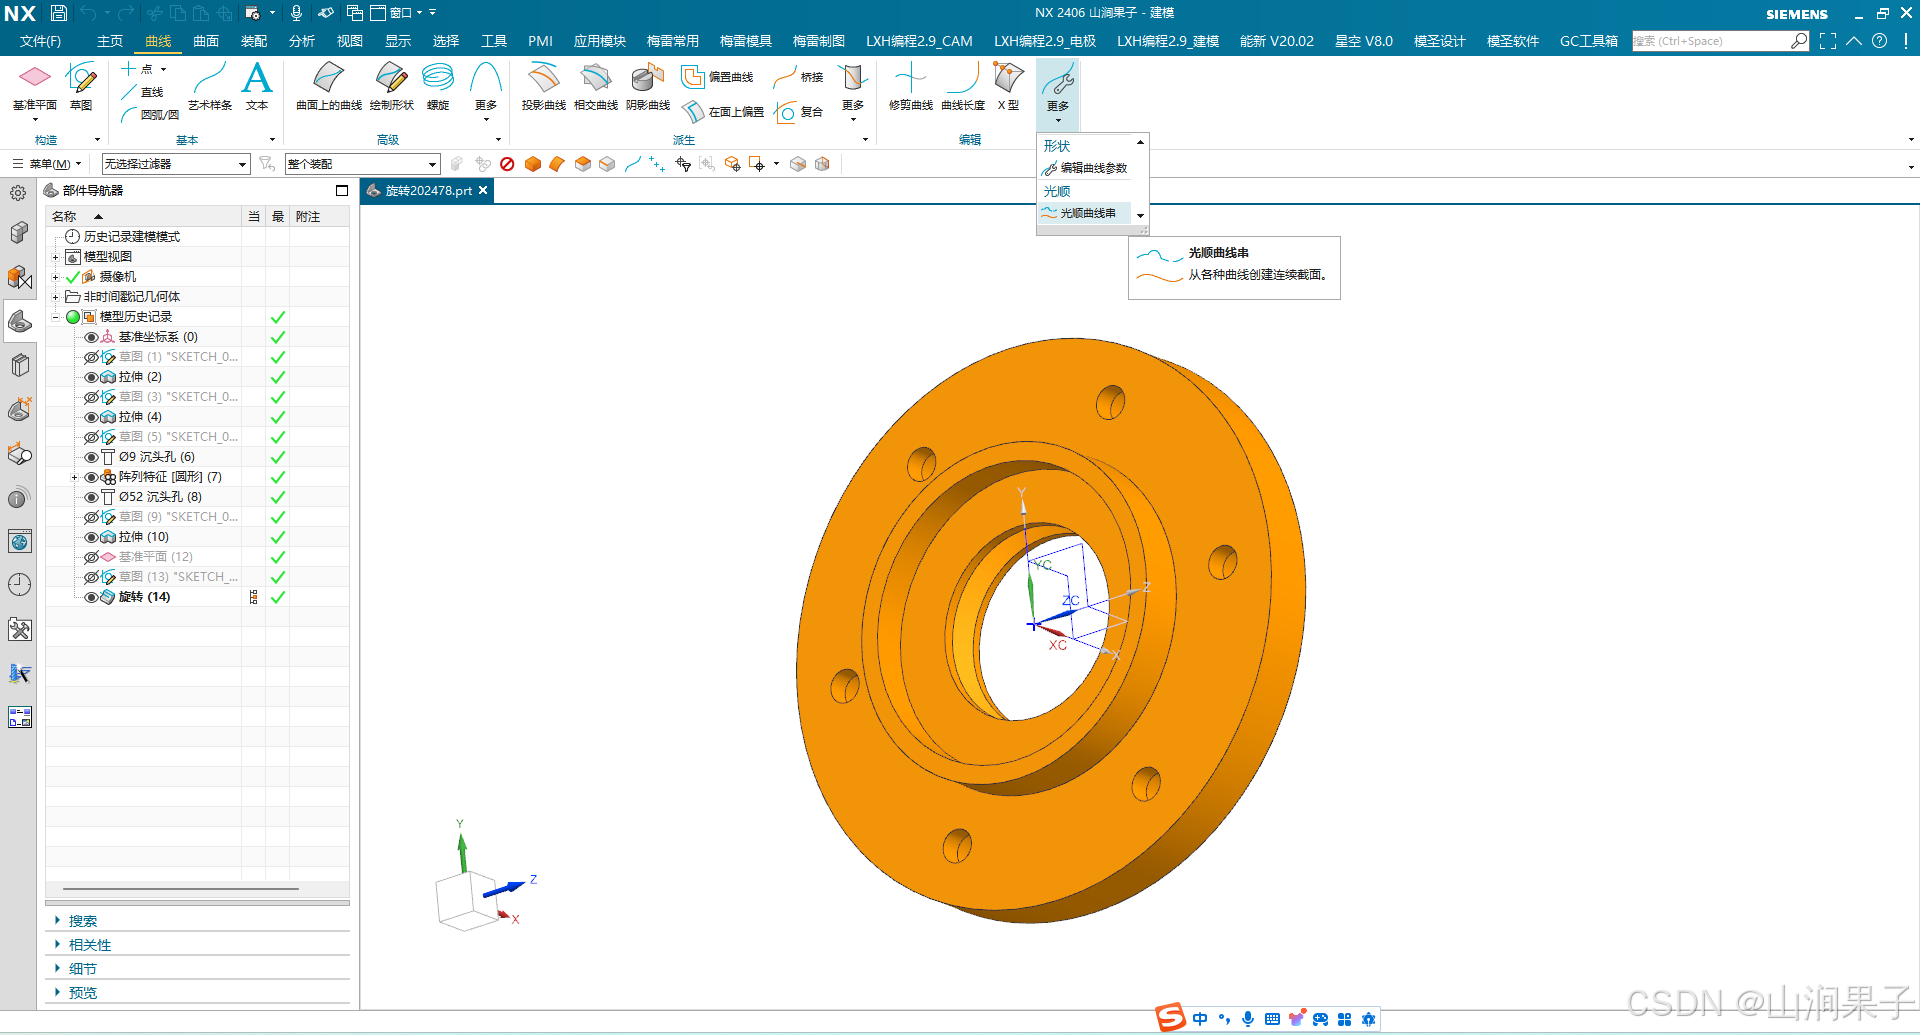Hide the 拉伸 (2) feature
1920x1035 pixels.
(x=91, y=377)
